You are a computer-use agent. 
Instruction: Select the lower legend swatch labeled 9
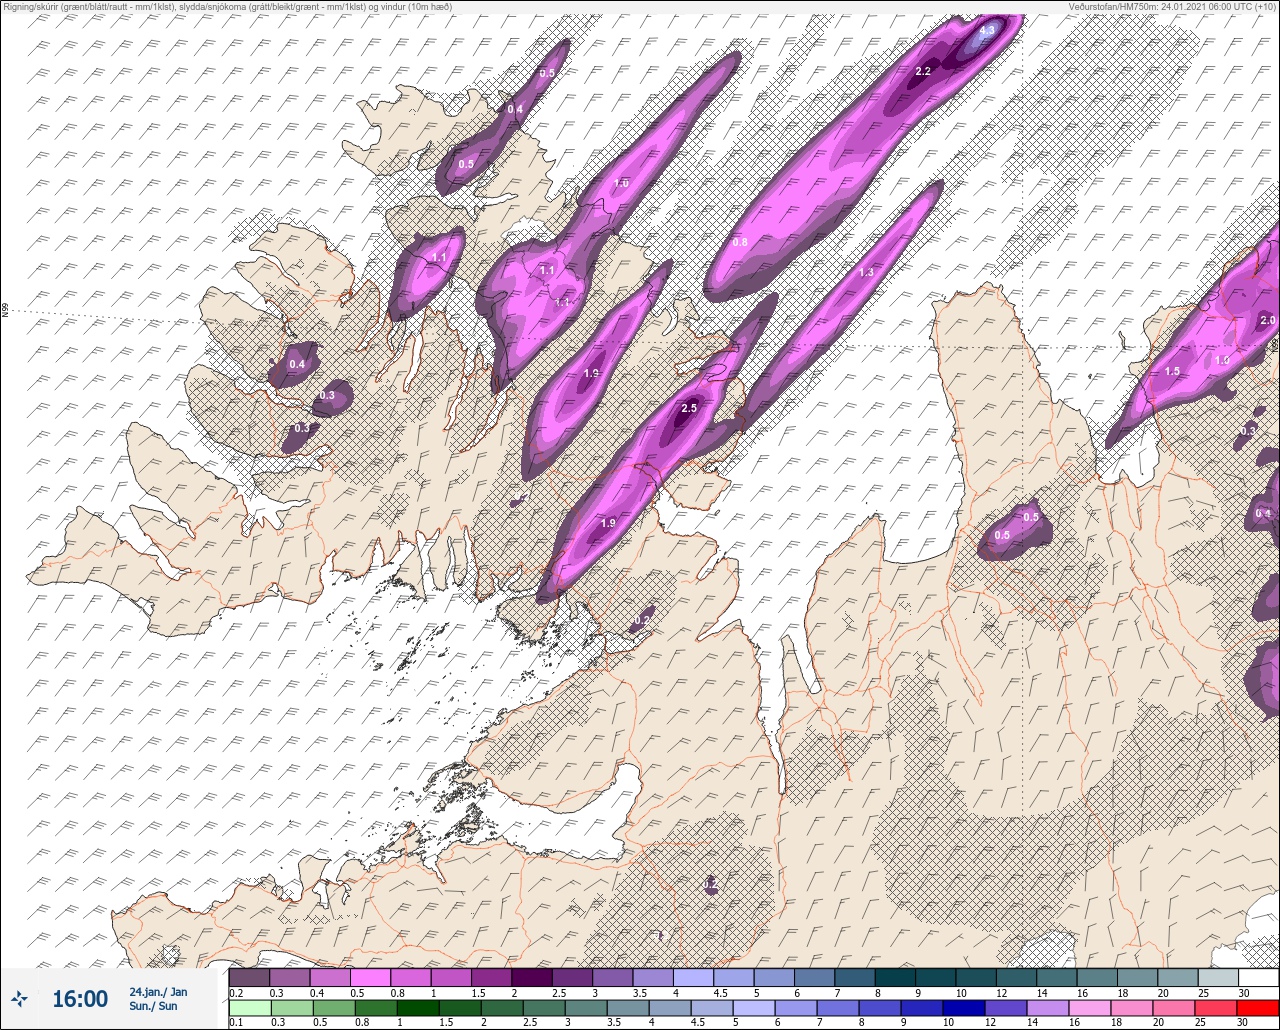coord(921,1008)
